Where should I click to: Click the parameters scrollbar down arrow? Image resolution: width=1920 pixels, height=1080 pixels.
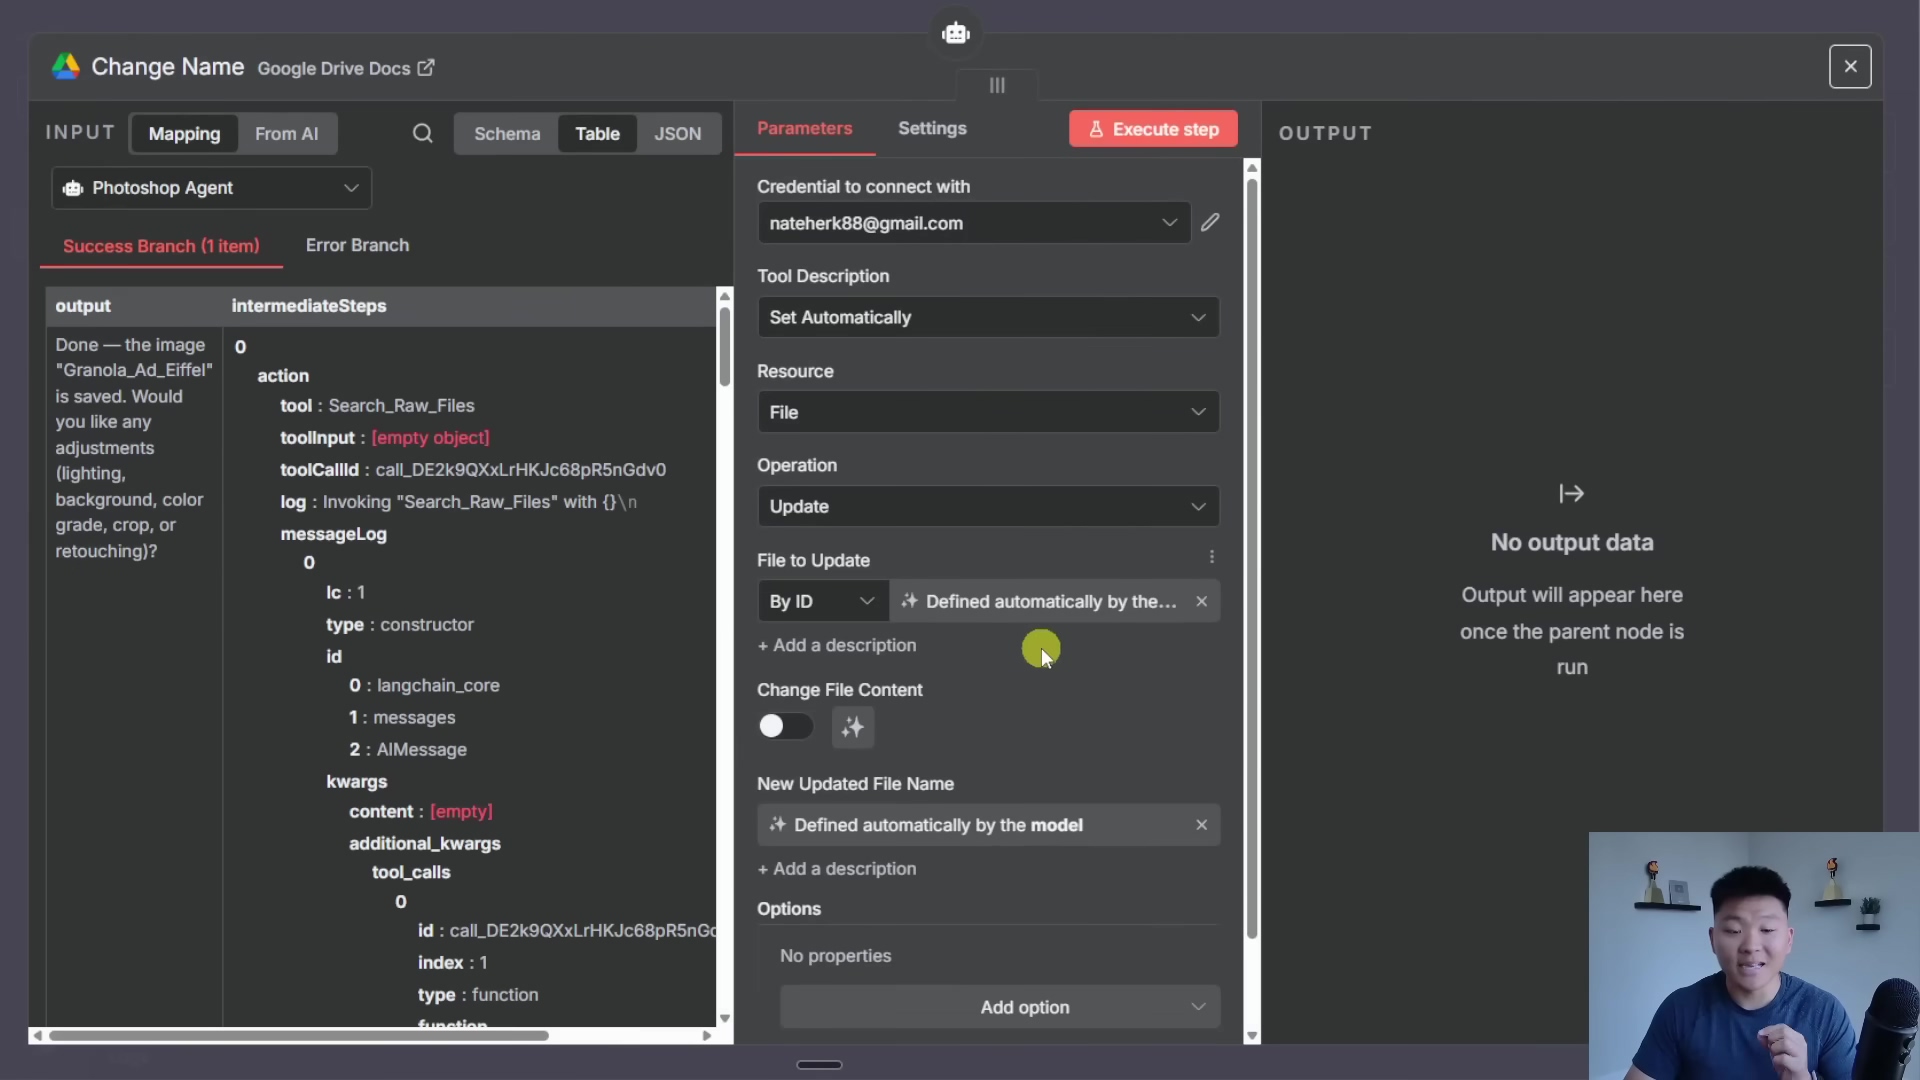[1252, 1036]
